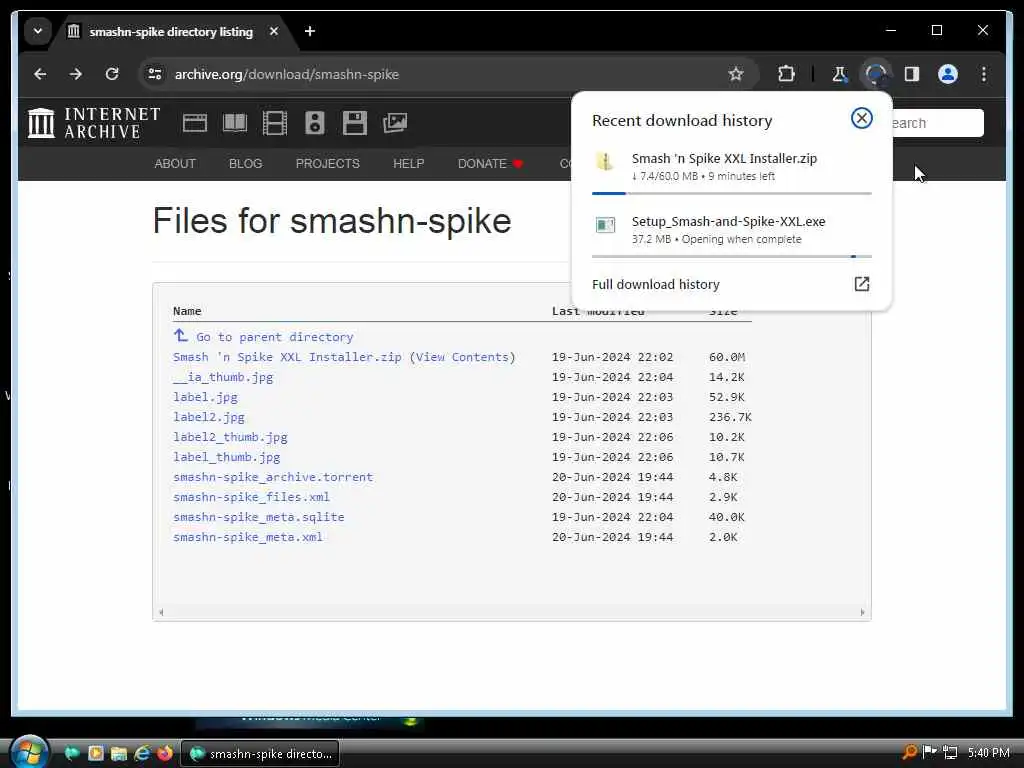Viewport: 1024px width, 768px height.
Task: Bookmark this page with the star
Action: click(x=736, y=74)
